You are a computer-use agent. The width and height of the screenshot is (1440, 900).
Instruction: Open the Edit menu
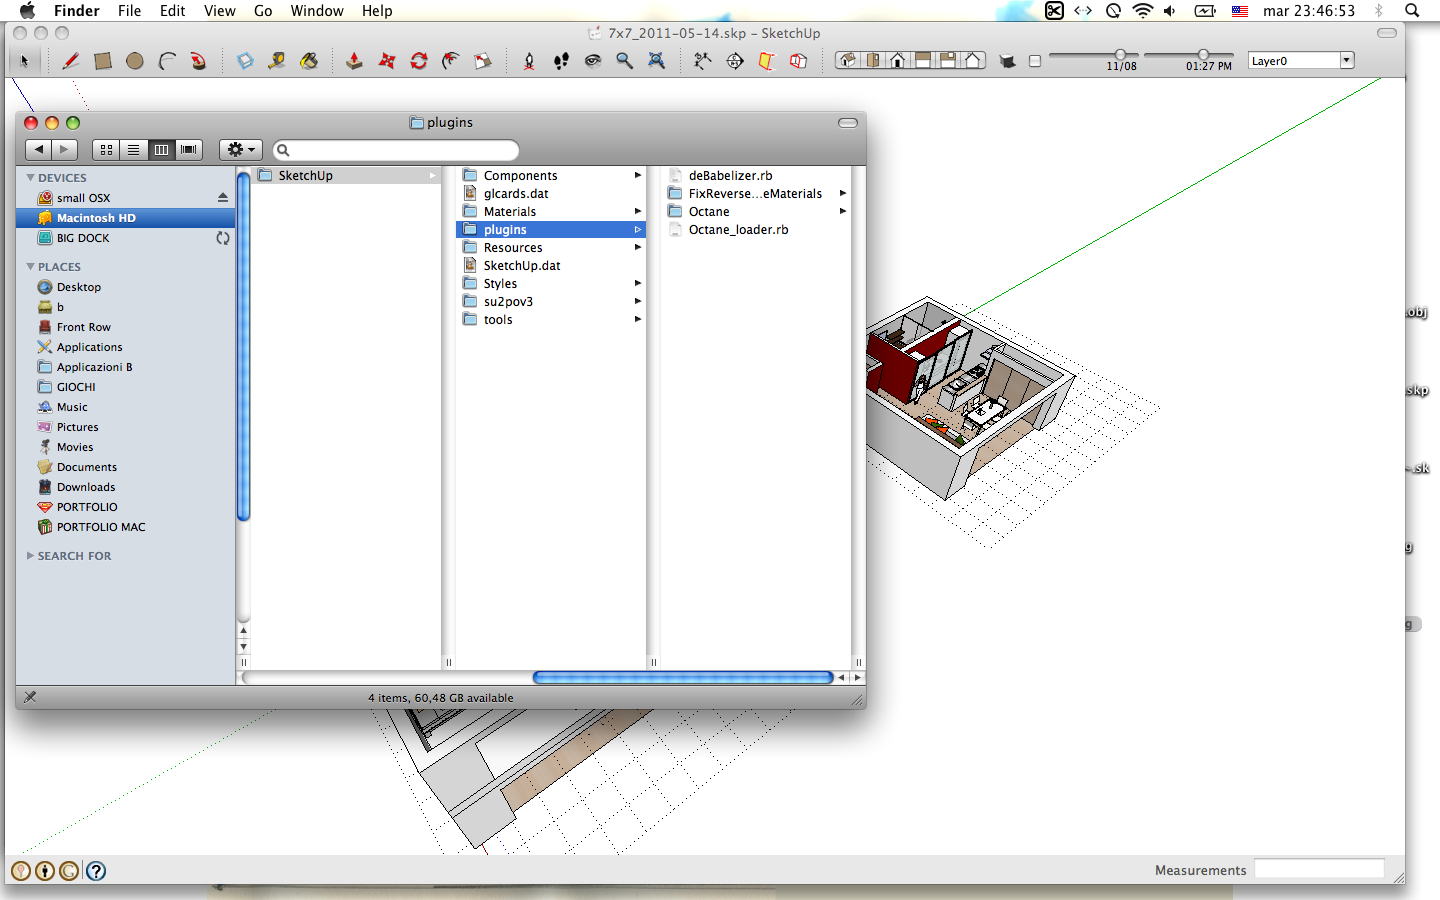coord(173,11)
